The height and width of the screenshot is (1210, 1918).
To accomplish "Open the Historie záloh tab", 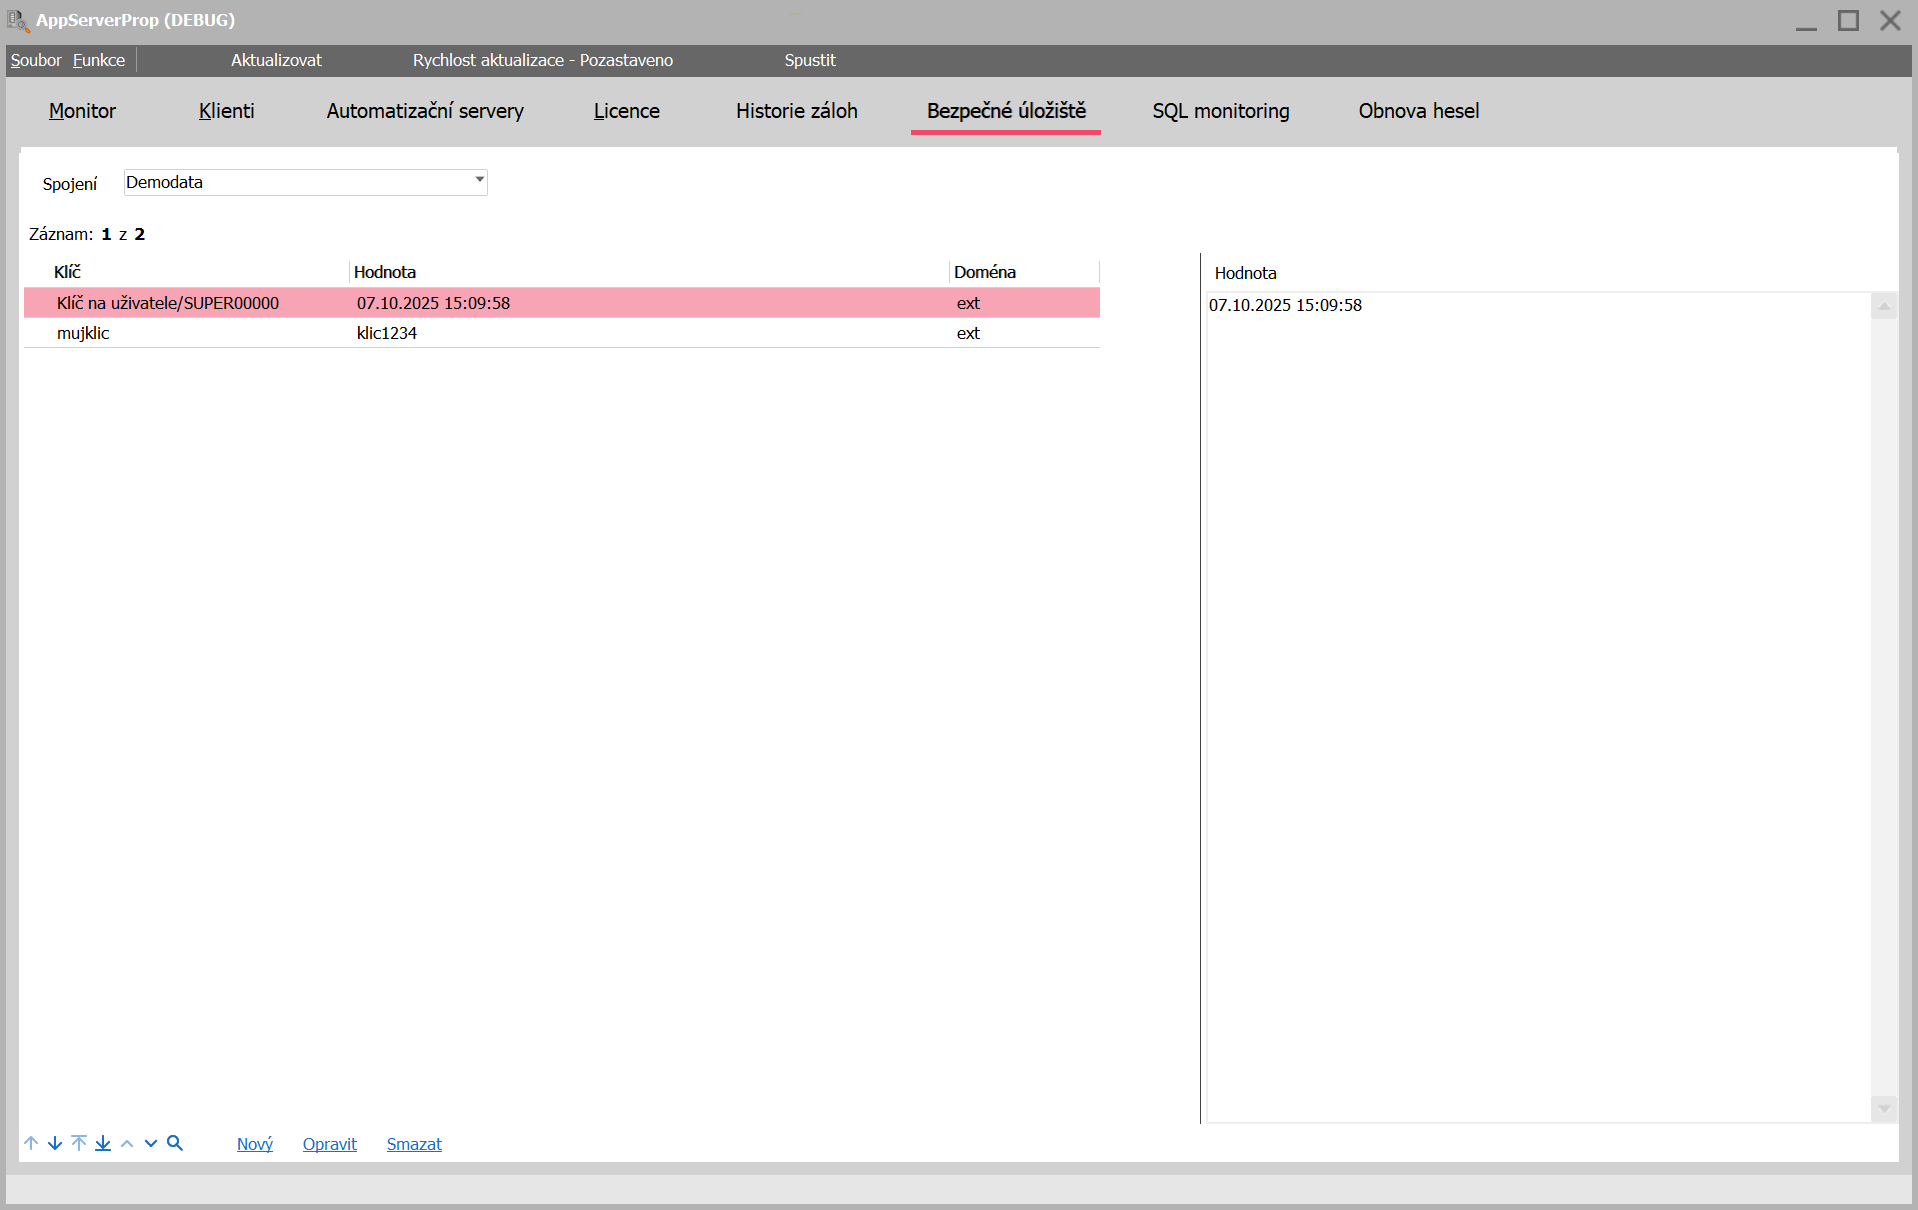I will pos(796,111).
